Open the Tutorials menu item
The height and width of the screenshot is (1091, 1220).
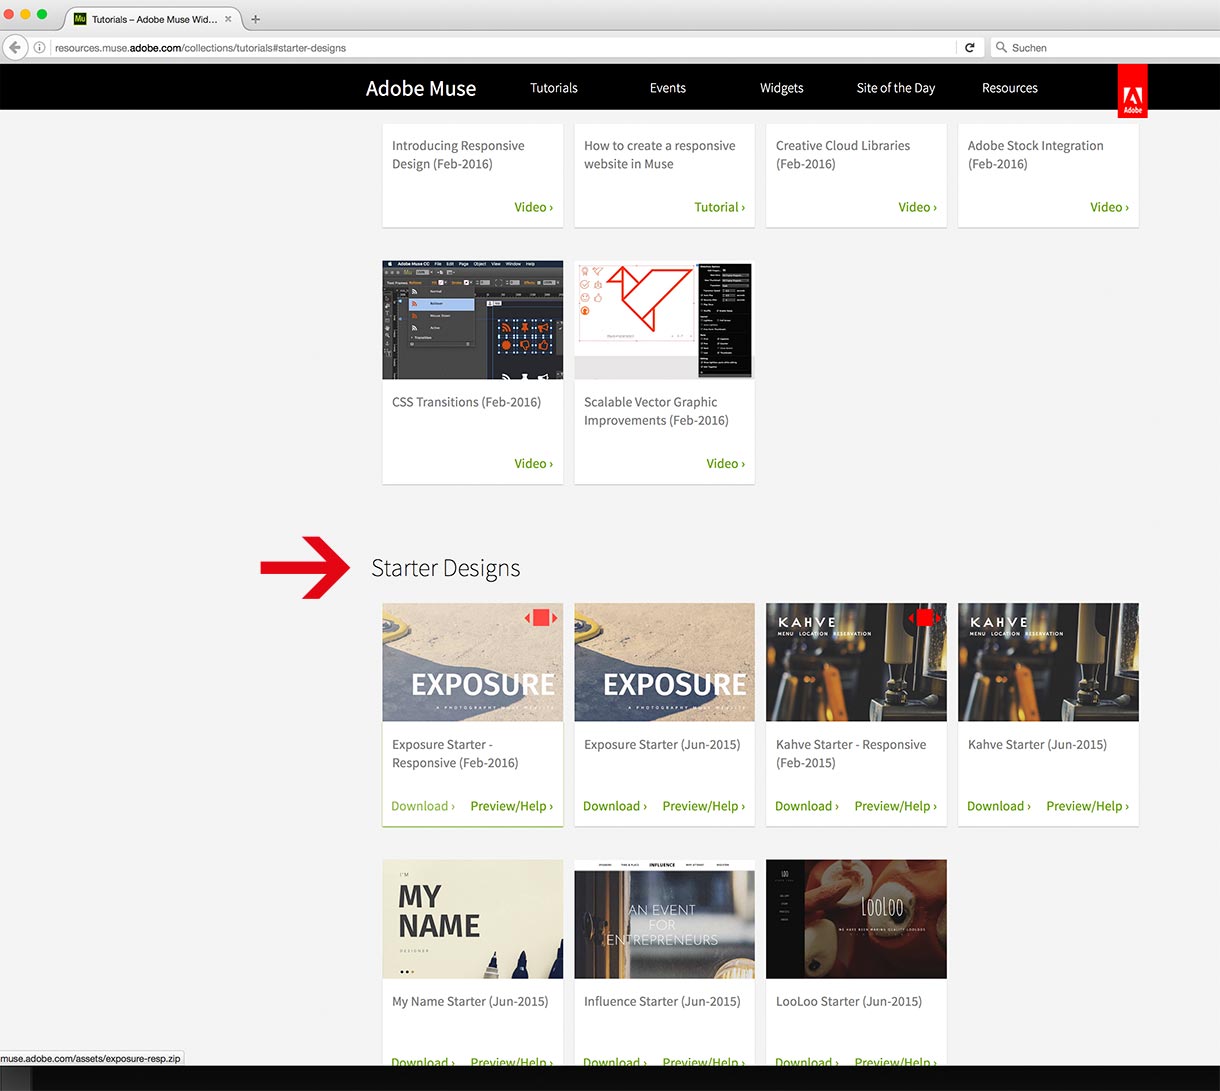pyautogui.click(x=554, y=88)
